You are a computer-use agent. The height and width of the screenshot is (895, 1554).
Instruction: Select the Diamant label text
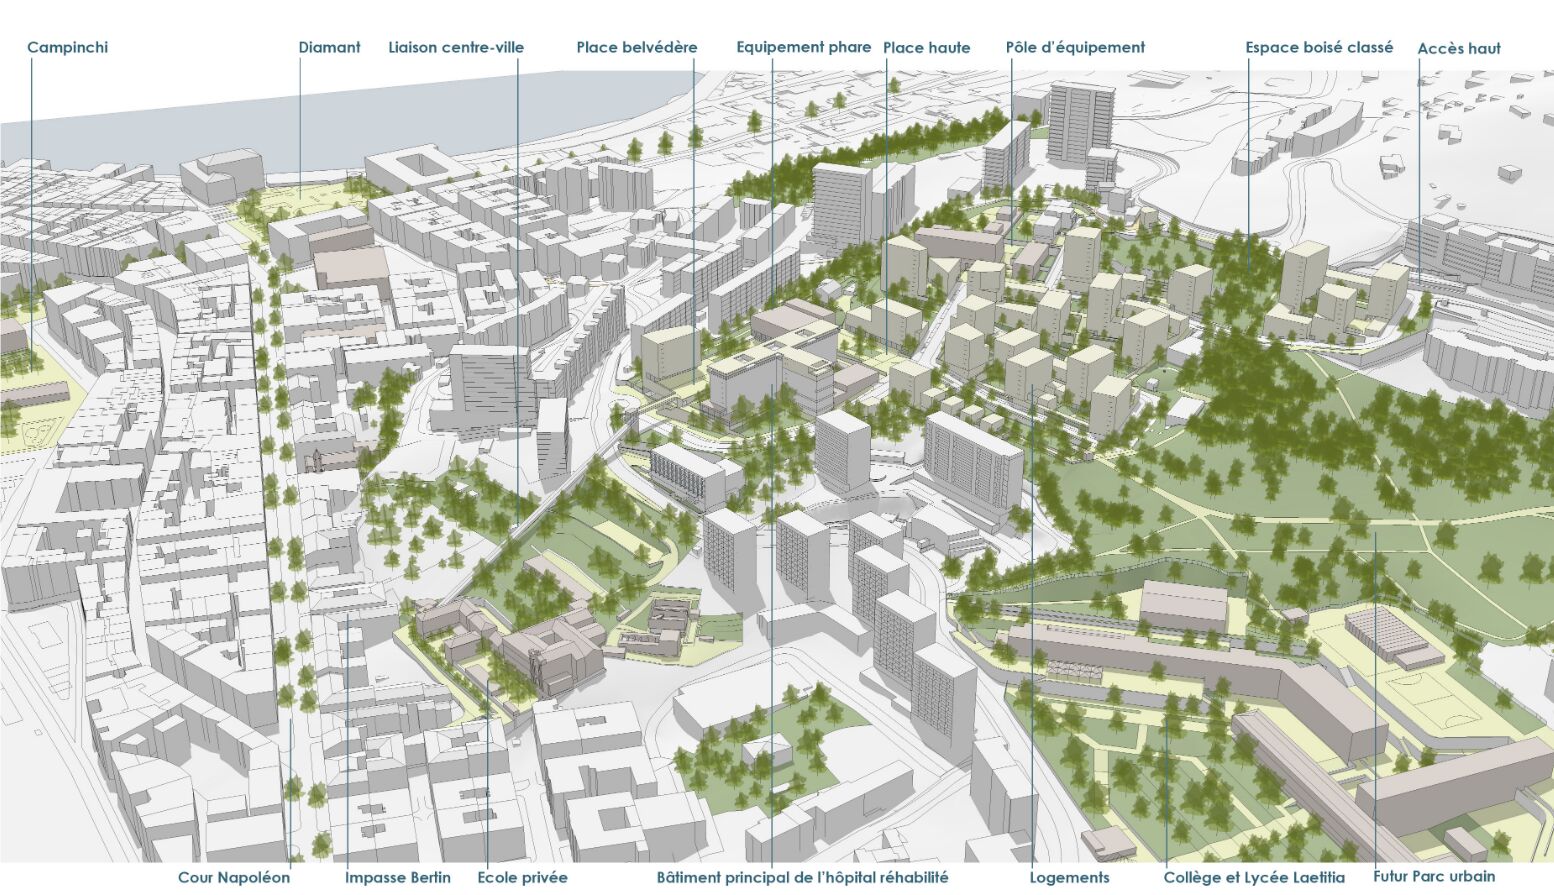tap(329, 47)
